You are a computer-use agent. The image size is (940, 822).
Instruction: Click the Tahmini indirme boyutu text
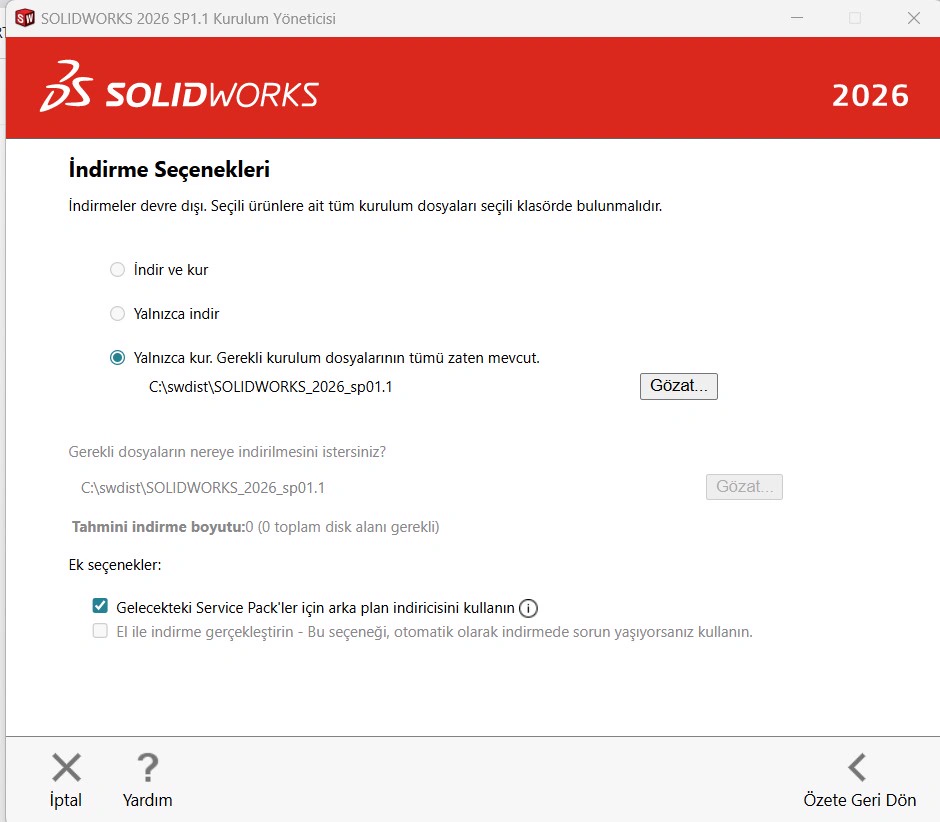[255, 527]
